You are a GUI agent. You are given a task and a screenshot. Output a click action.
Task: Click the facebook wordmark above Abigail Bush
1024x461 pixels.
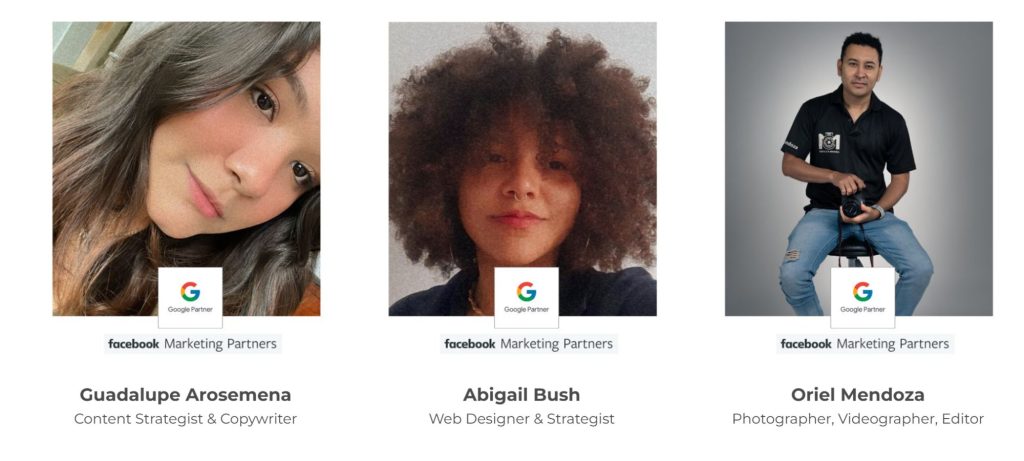pos(470,344)
